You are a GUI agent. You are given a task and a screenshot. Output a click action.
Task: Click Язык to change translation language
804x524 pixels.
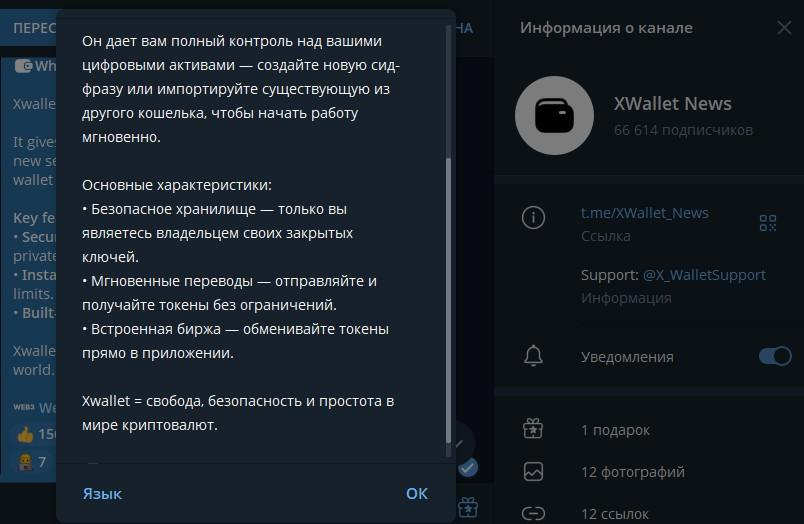coord(102,493)
